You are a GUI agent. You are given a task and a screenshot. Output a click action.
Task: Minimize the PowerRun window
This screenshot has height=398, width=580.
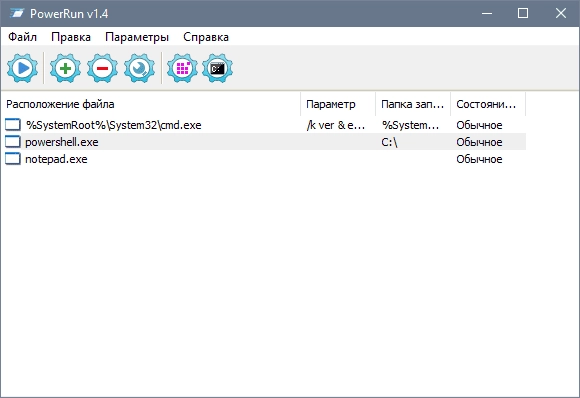(x=487, y=14)
